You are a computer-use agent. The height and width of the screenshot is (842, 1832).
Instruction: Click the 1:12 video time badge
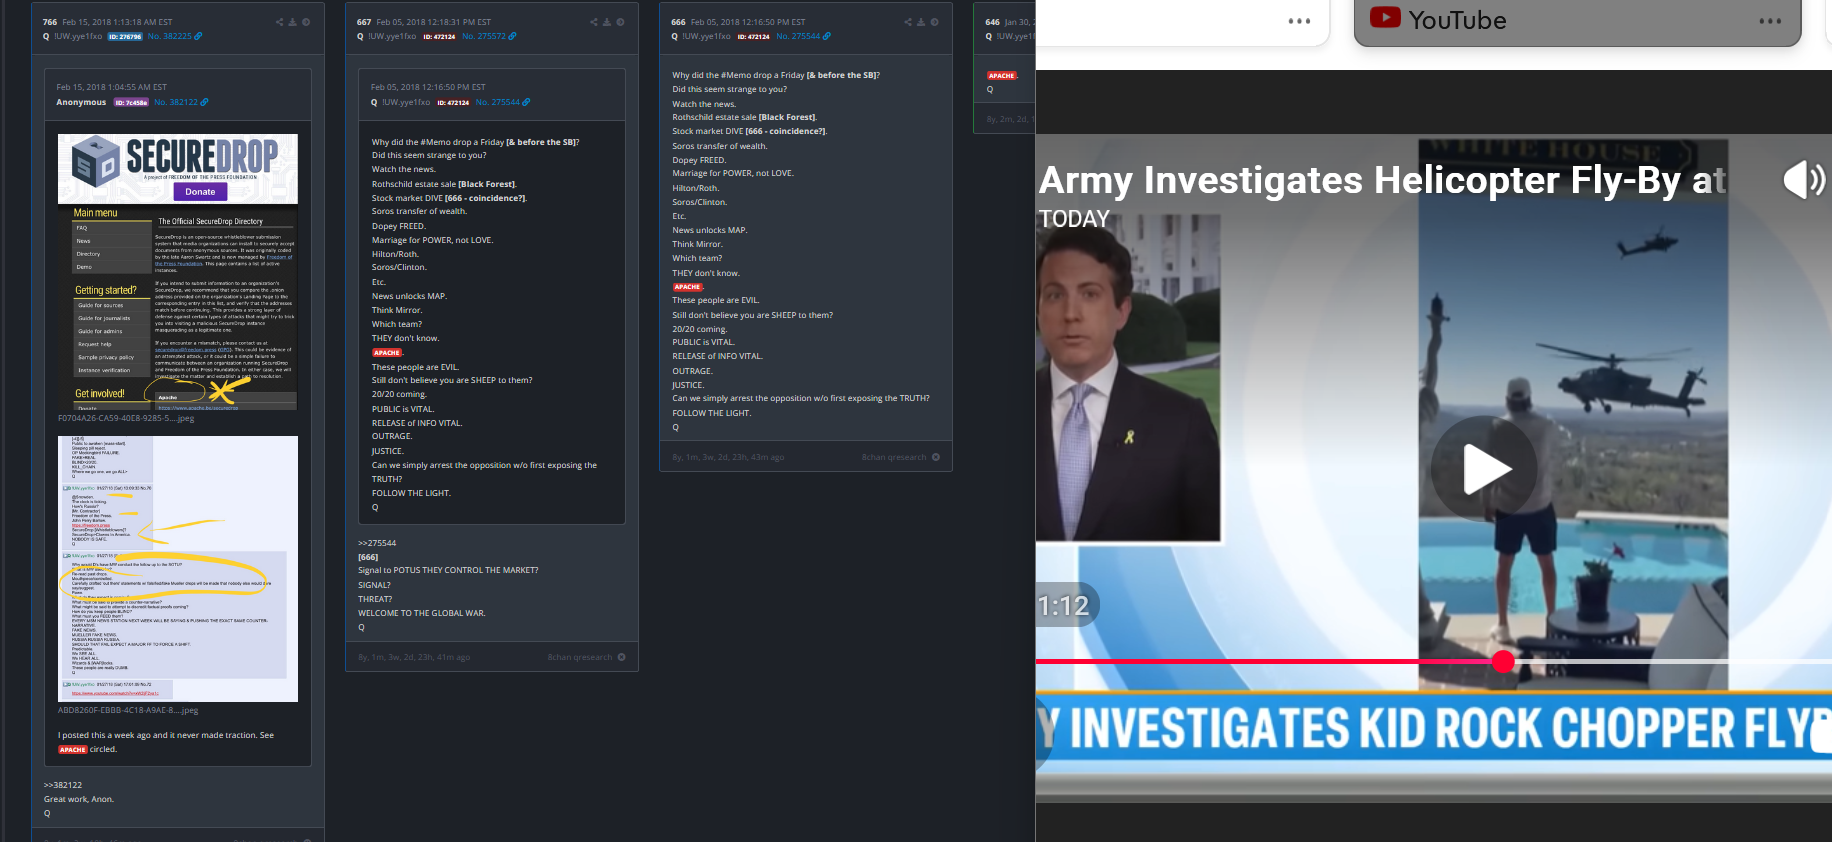(x=1064, y=606)
